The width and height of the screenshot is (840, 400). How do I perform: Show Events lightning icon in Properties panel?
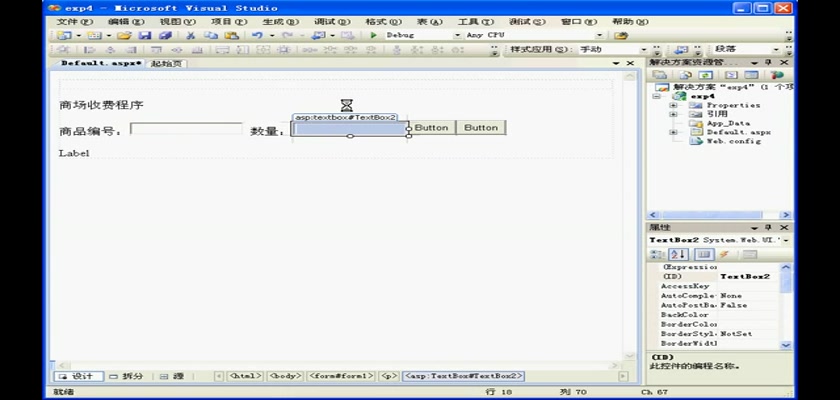tap(724, 255)
